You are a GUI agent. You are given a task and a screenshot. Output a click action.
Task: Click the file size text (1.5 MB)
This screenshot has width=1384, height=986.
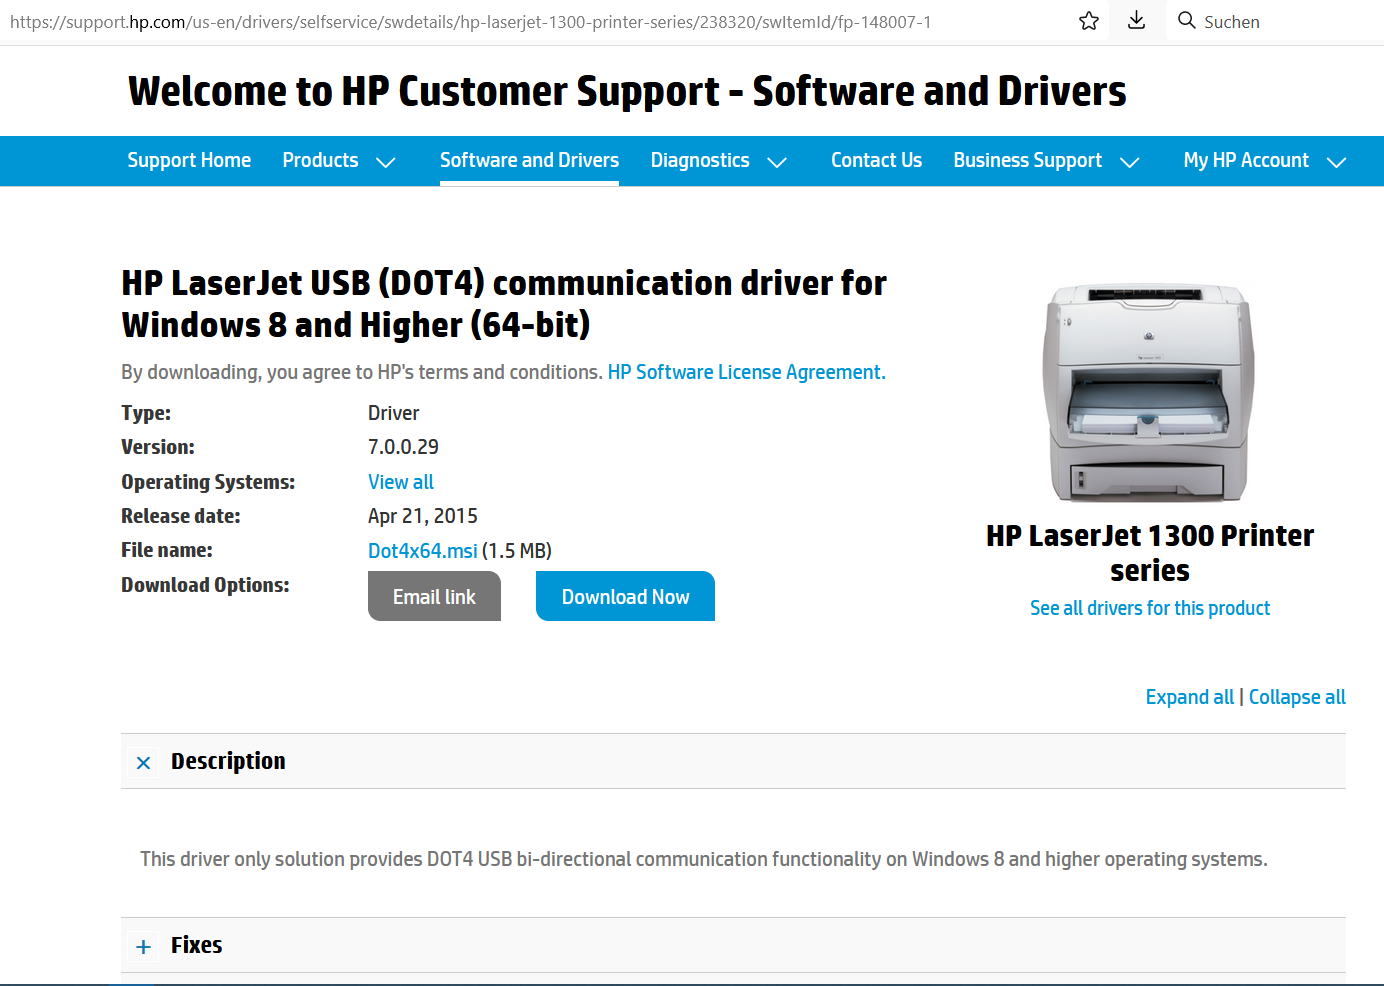coord(517,551)
